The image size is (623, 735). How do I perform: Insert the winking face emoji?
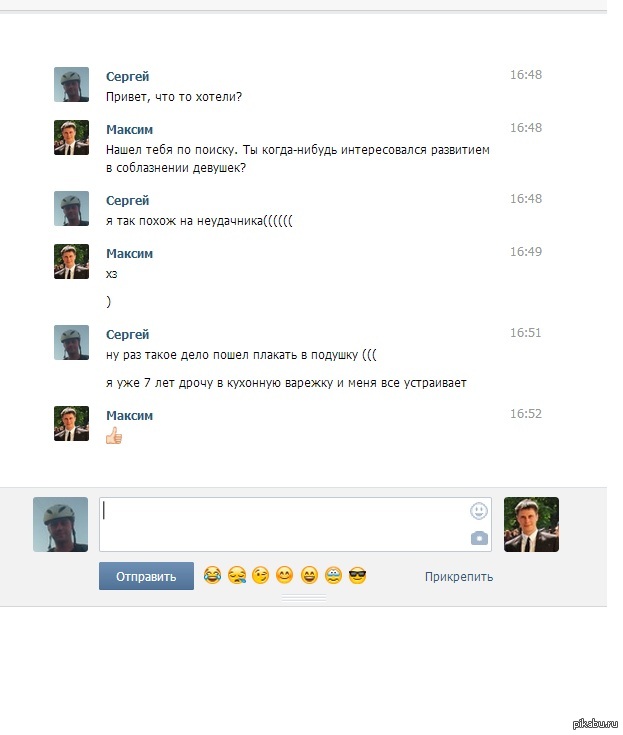261,575
